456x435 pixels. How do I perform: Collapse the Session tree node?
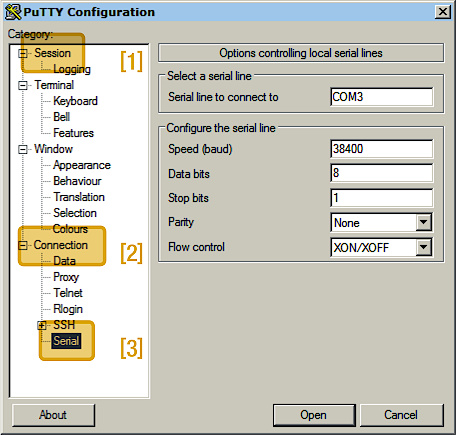point(23,53)
